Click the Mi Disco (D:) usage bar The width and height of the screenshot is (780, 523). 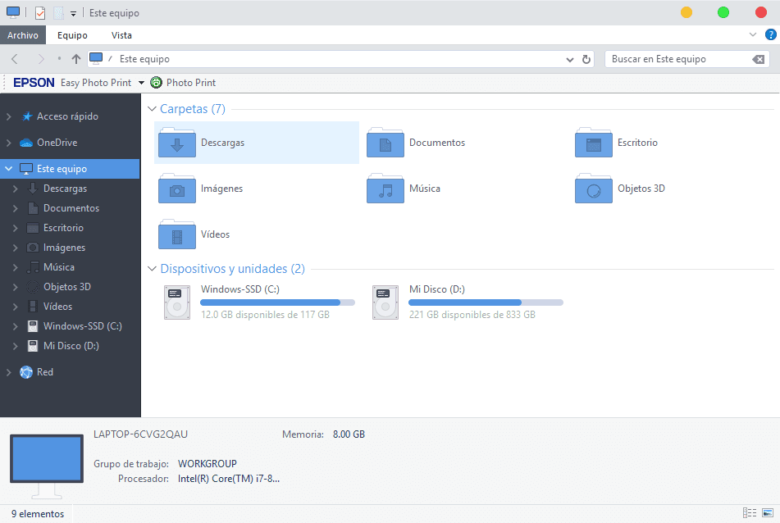pyautogui.click(x=486, y=302)
